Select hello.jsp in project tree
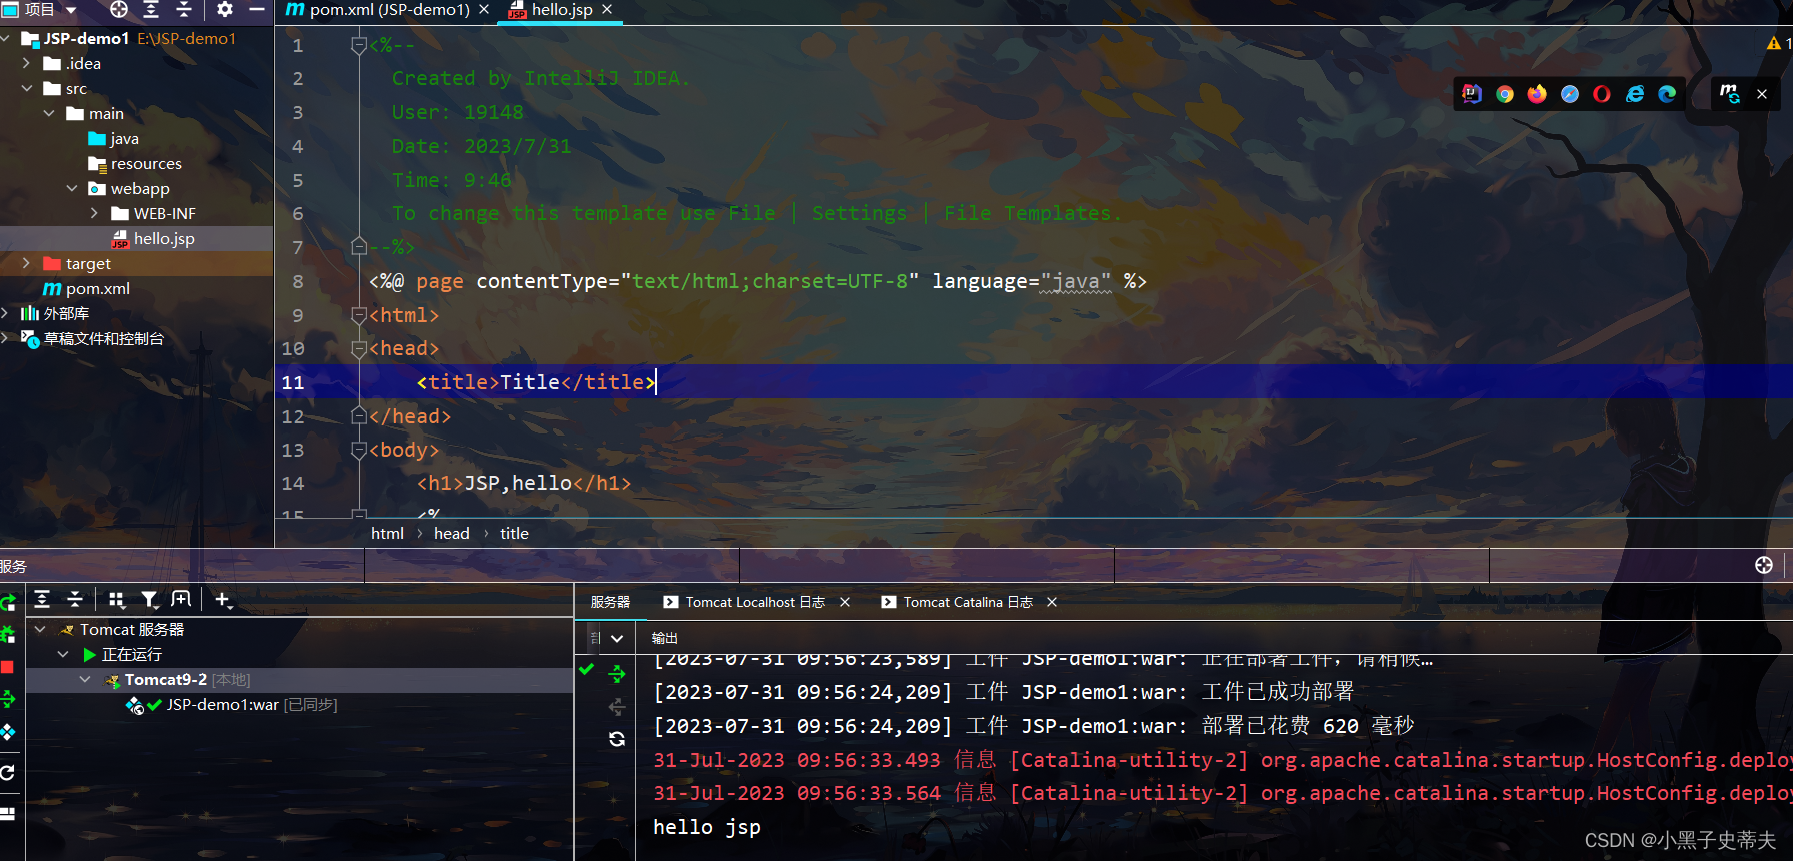 coord(152,238)
